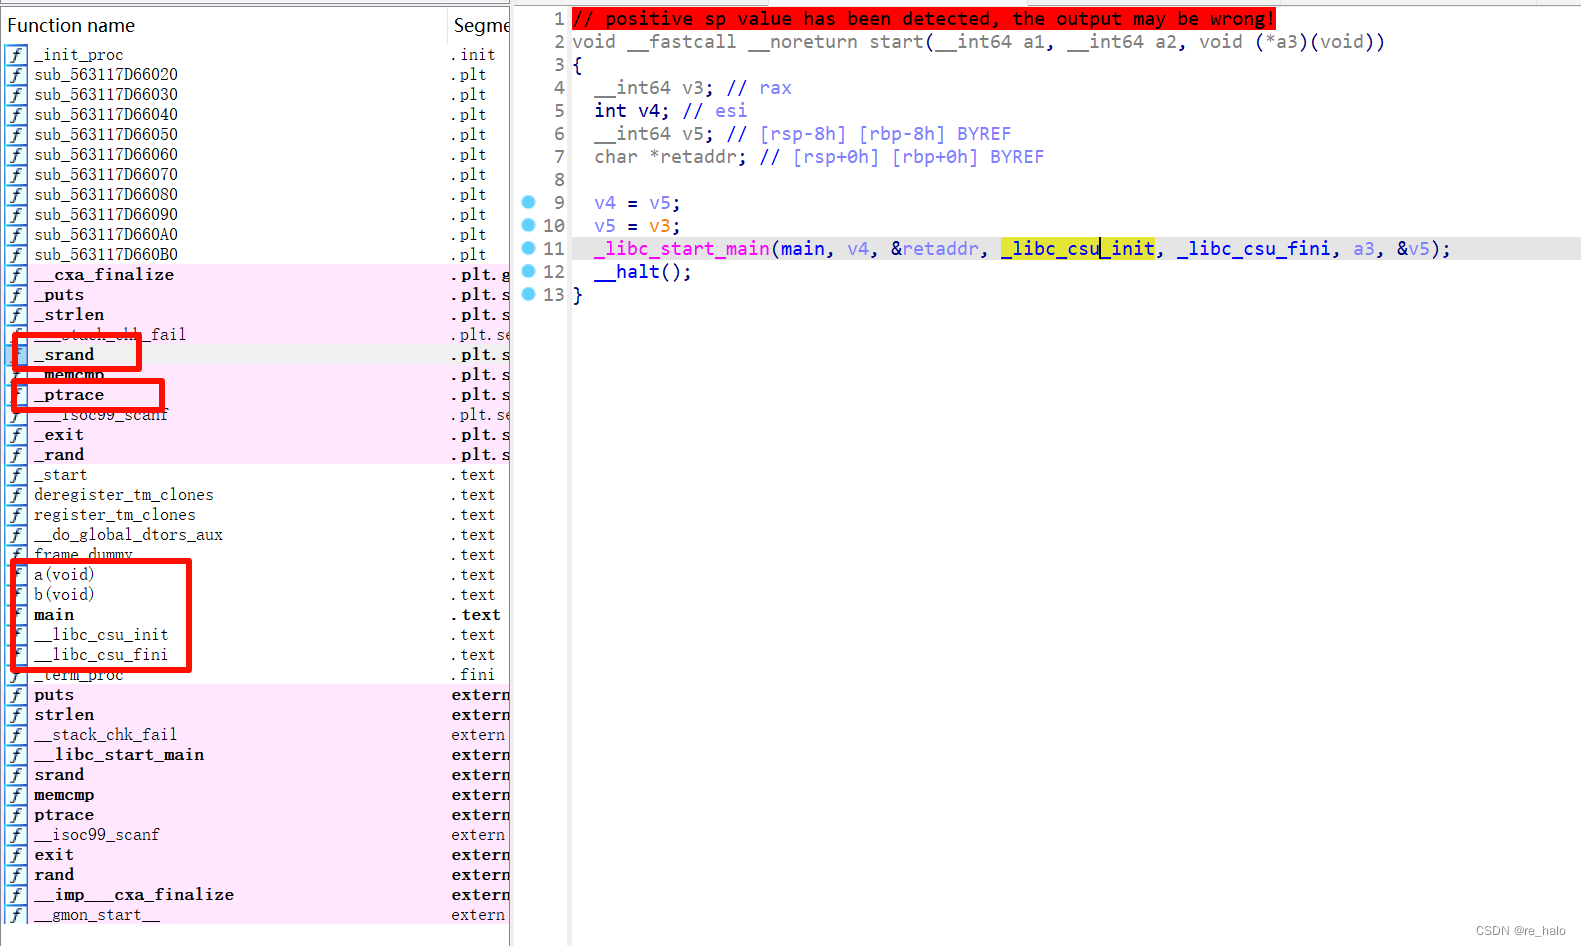
Task: Click function icon beside _rand
Action: tap(16, 455)
